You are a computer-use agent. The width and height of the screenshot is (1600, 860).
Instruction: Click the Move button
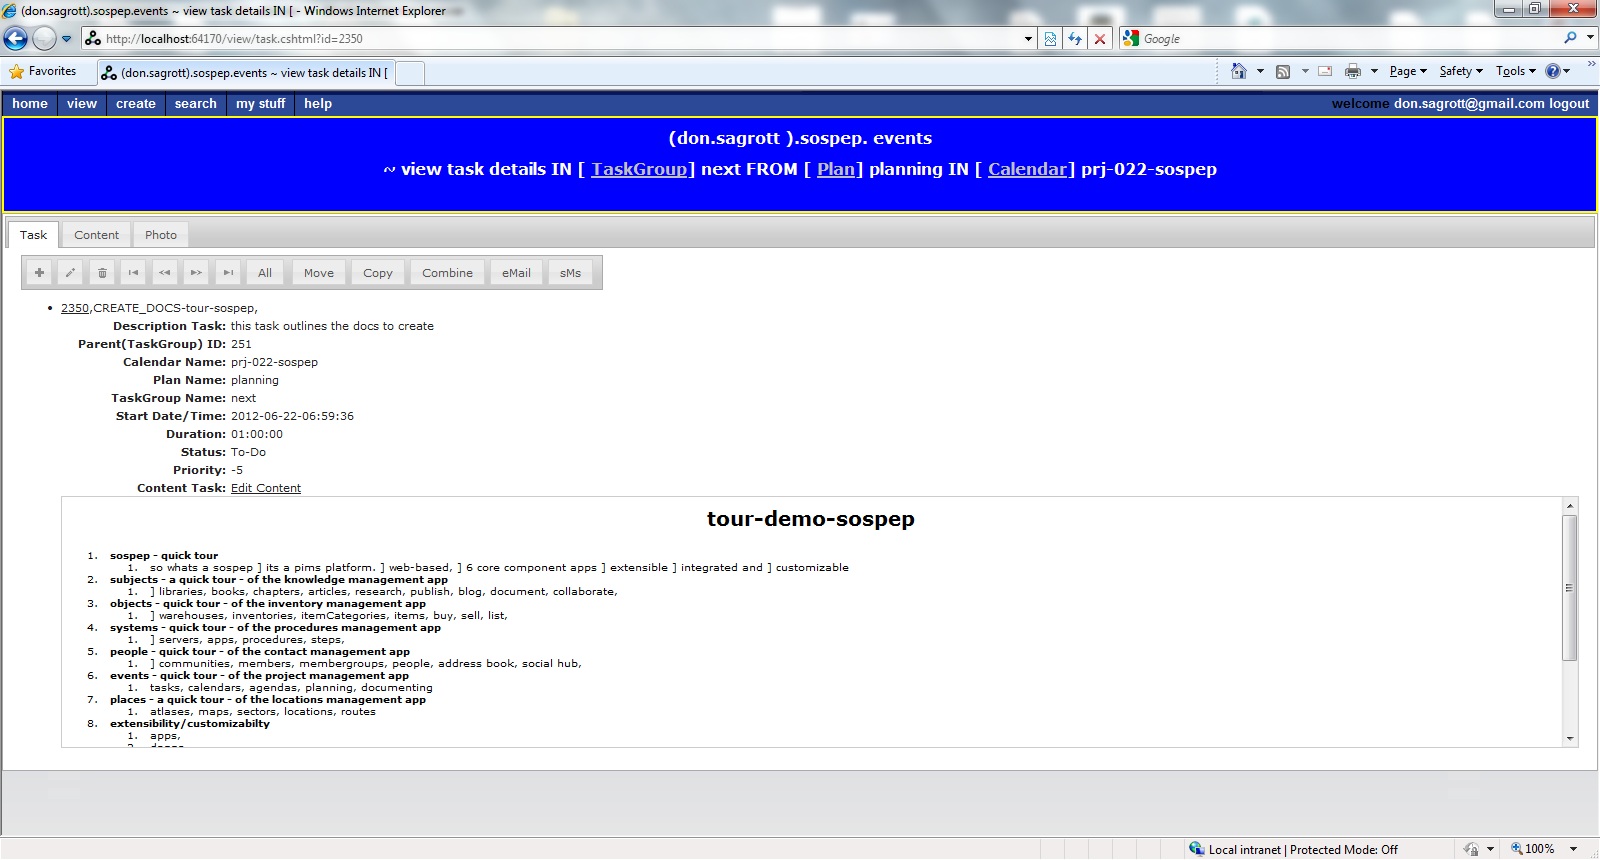(x=319, y=272)
